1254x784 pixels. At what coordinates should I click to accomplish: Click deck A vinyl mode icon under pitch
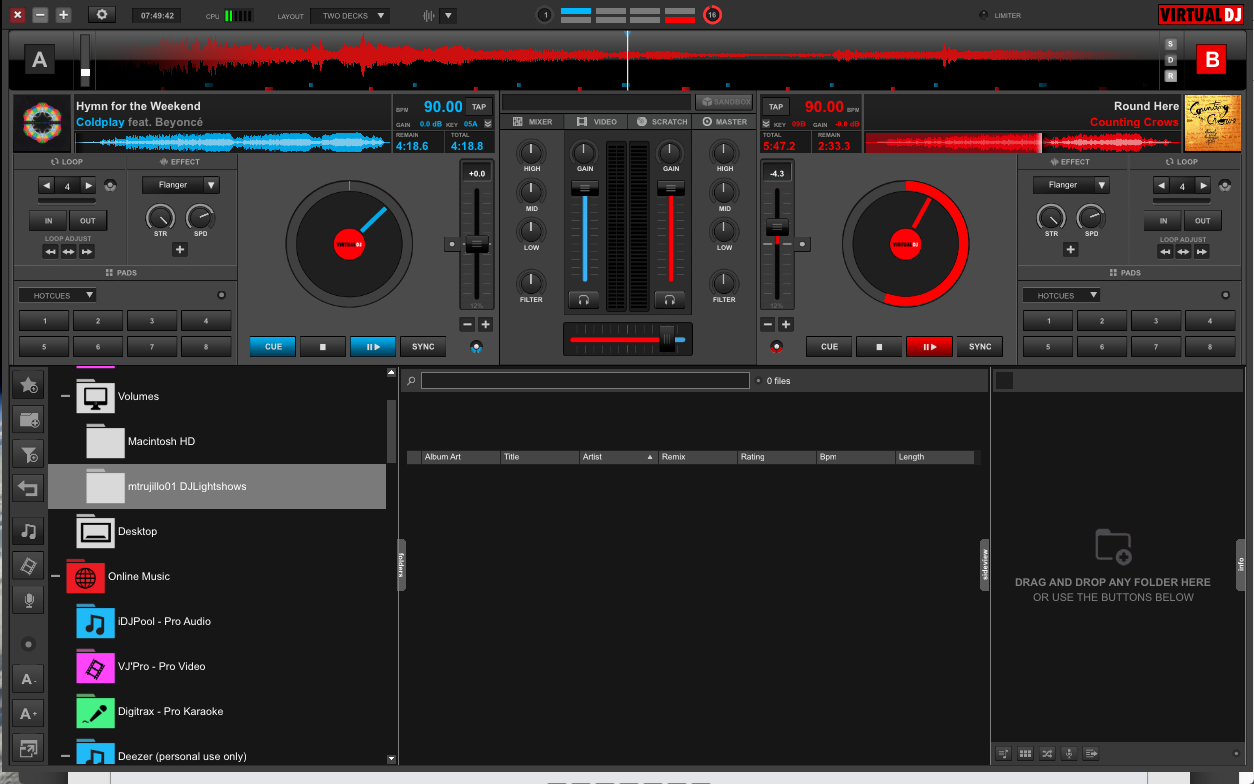coord(477,347)
